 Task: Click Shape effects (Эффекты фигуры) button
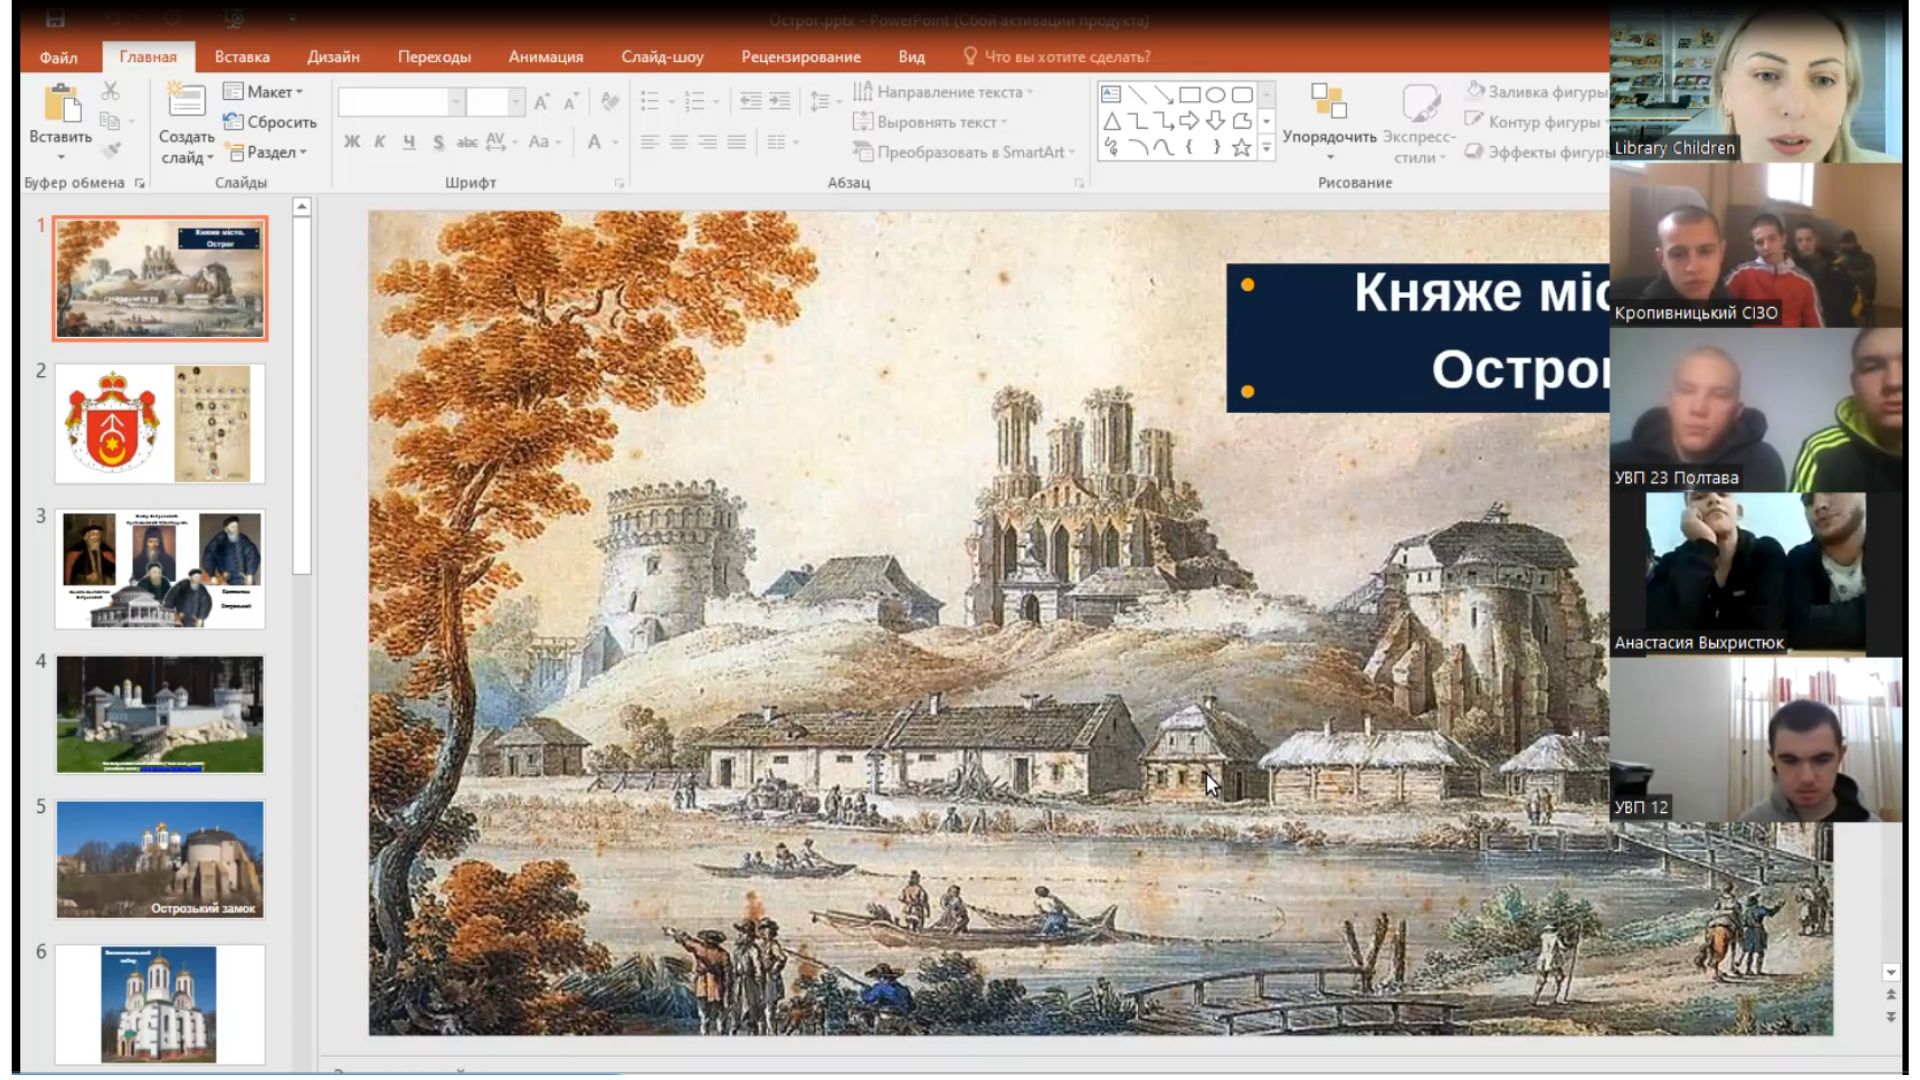point(1536,152)
